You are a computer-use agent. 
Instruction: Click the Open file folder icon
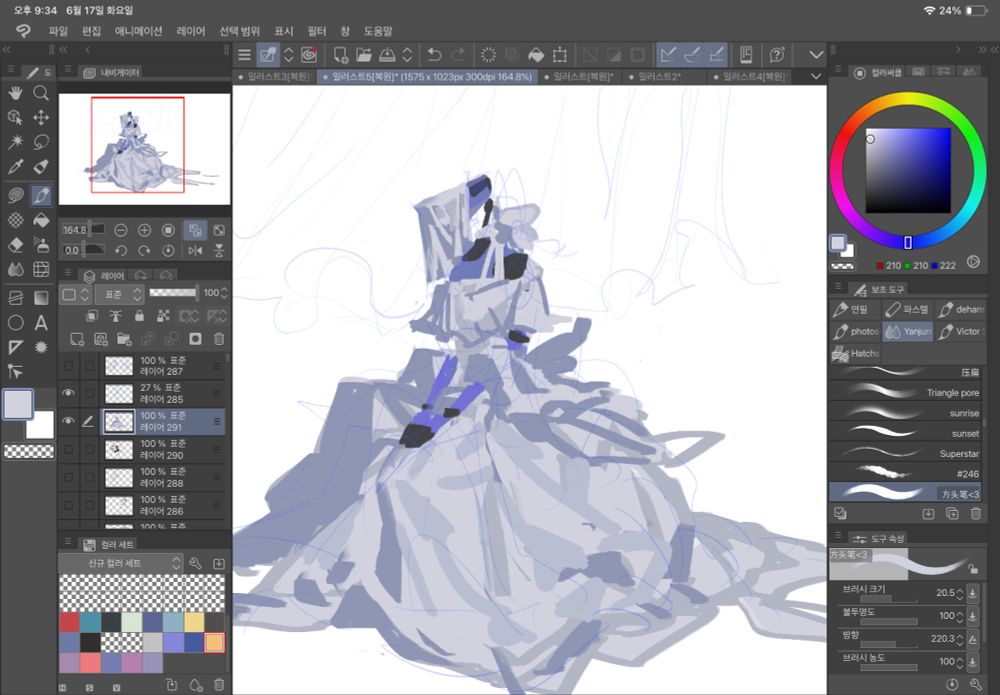click(x=364, y=55)
